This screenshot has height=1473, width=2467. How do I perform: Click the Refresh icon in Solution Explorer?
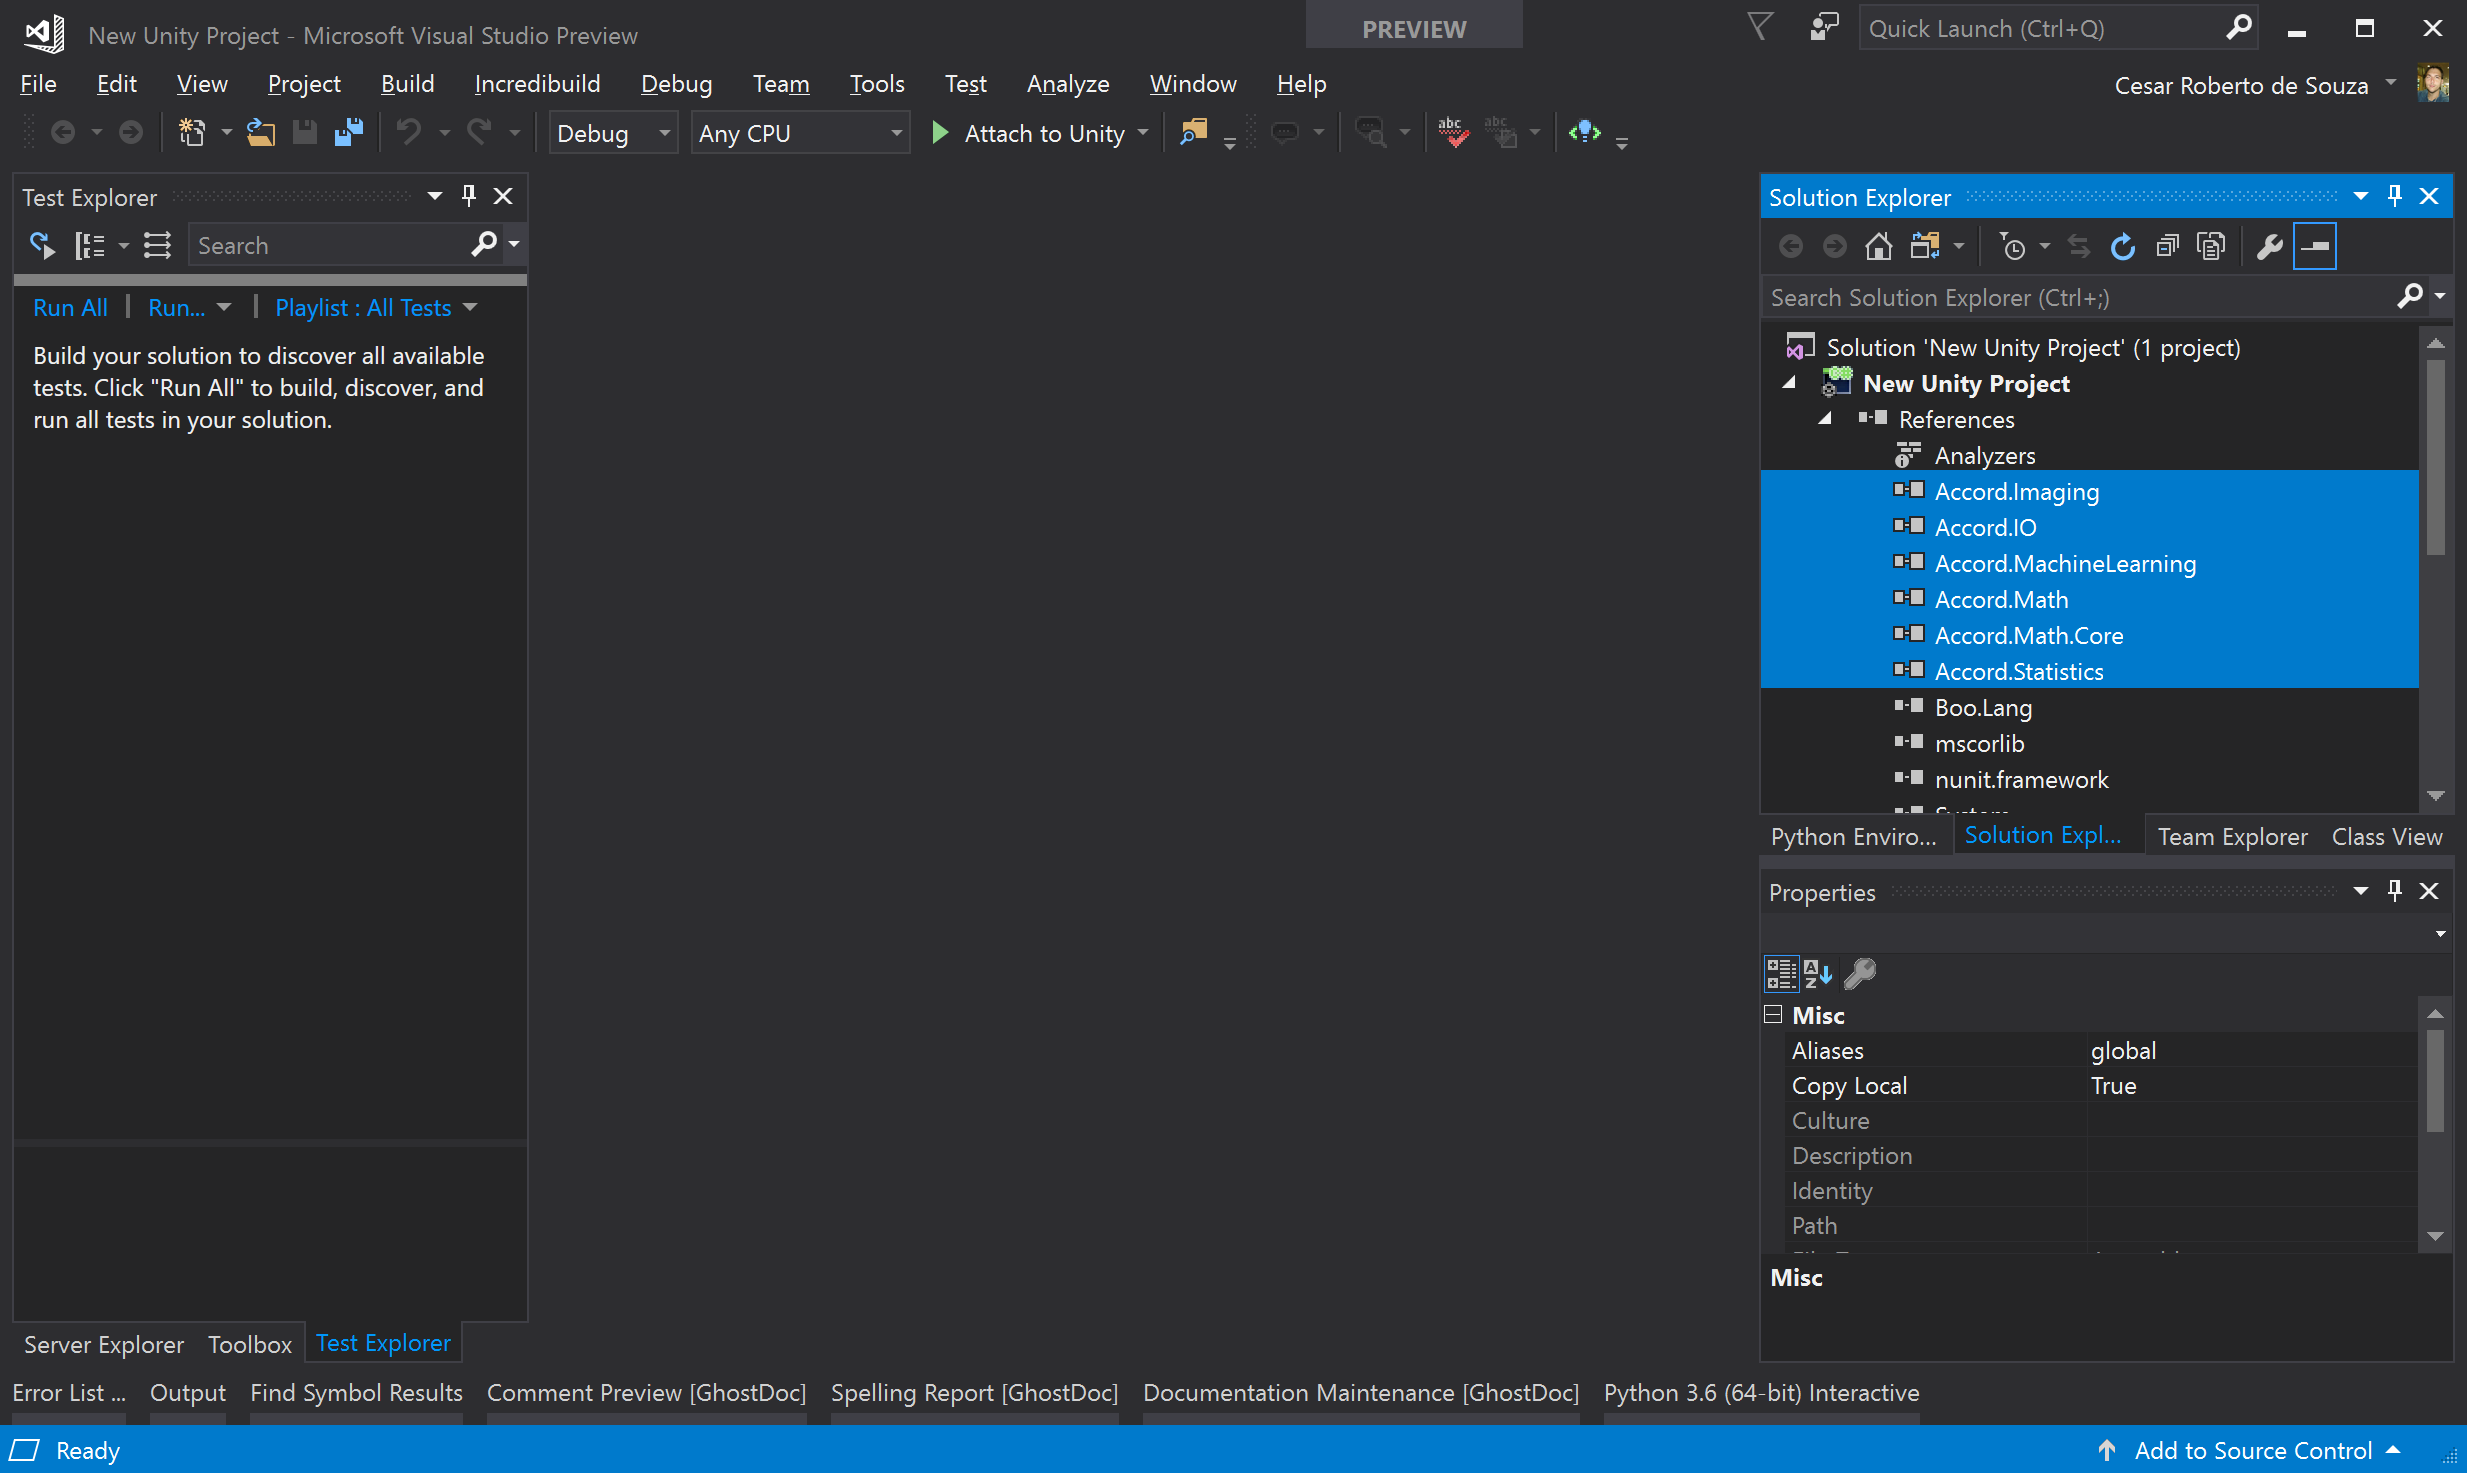tap(2122, 246)
